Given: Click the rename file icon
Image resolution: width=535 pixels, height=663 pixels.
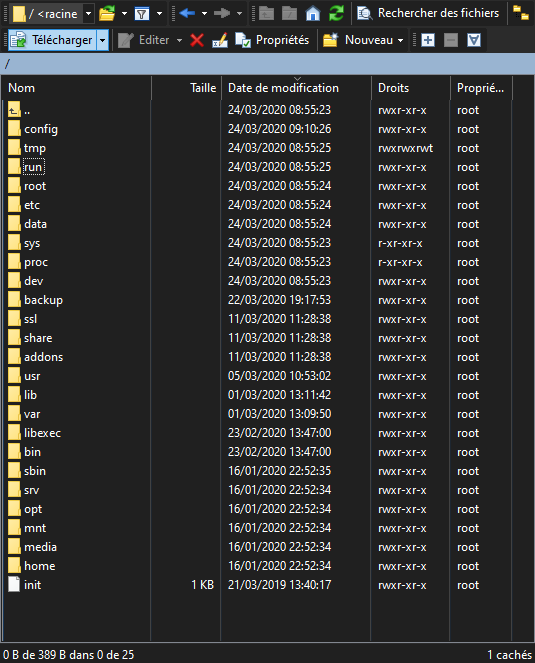Looking at the screenshot, I should click(x=220, y=40).
